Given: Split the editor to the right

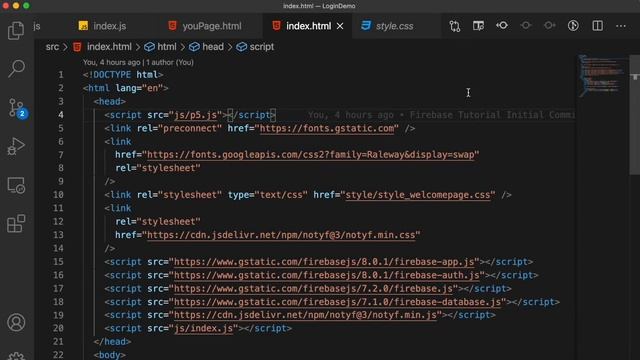Looking at the screenshot, I should (x=598, y=26).
